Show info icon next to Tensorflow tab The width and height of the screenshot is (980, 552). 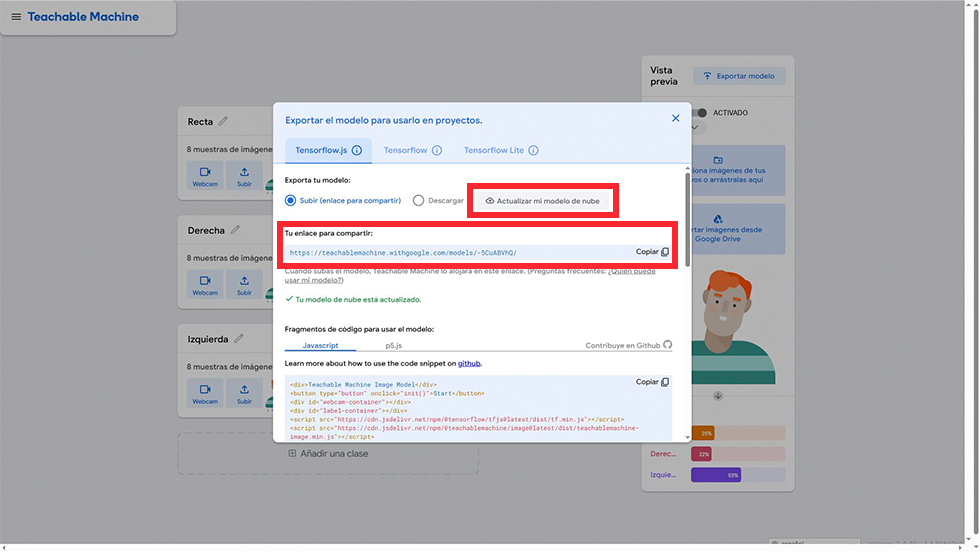(437, 150)
